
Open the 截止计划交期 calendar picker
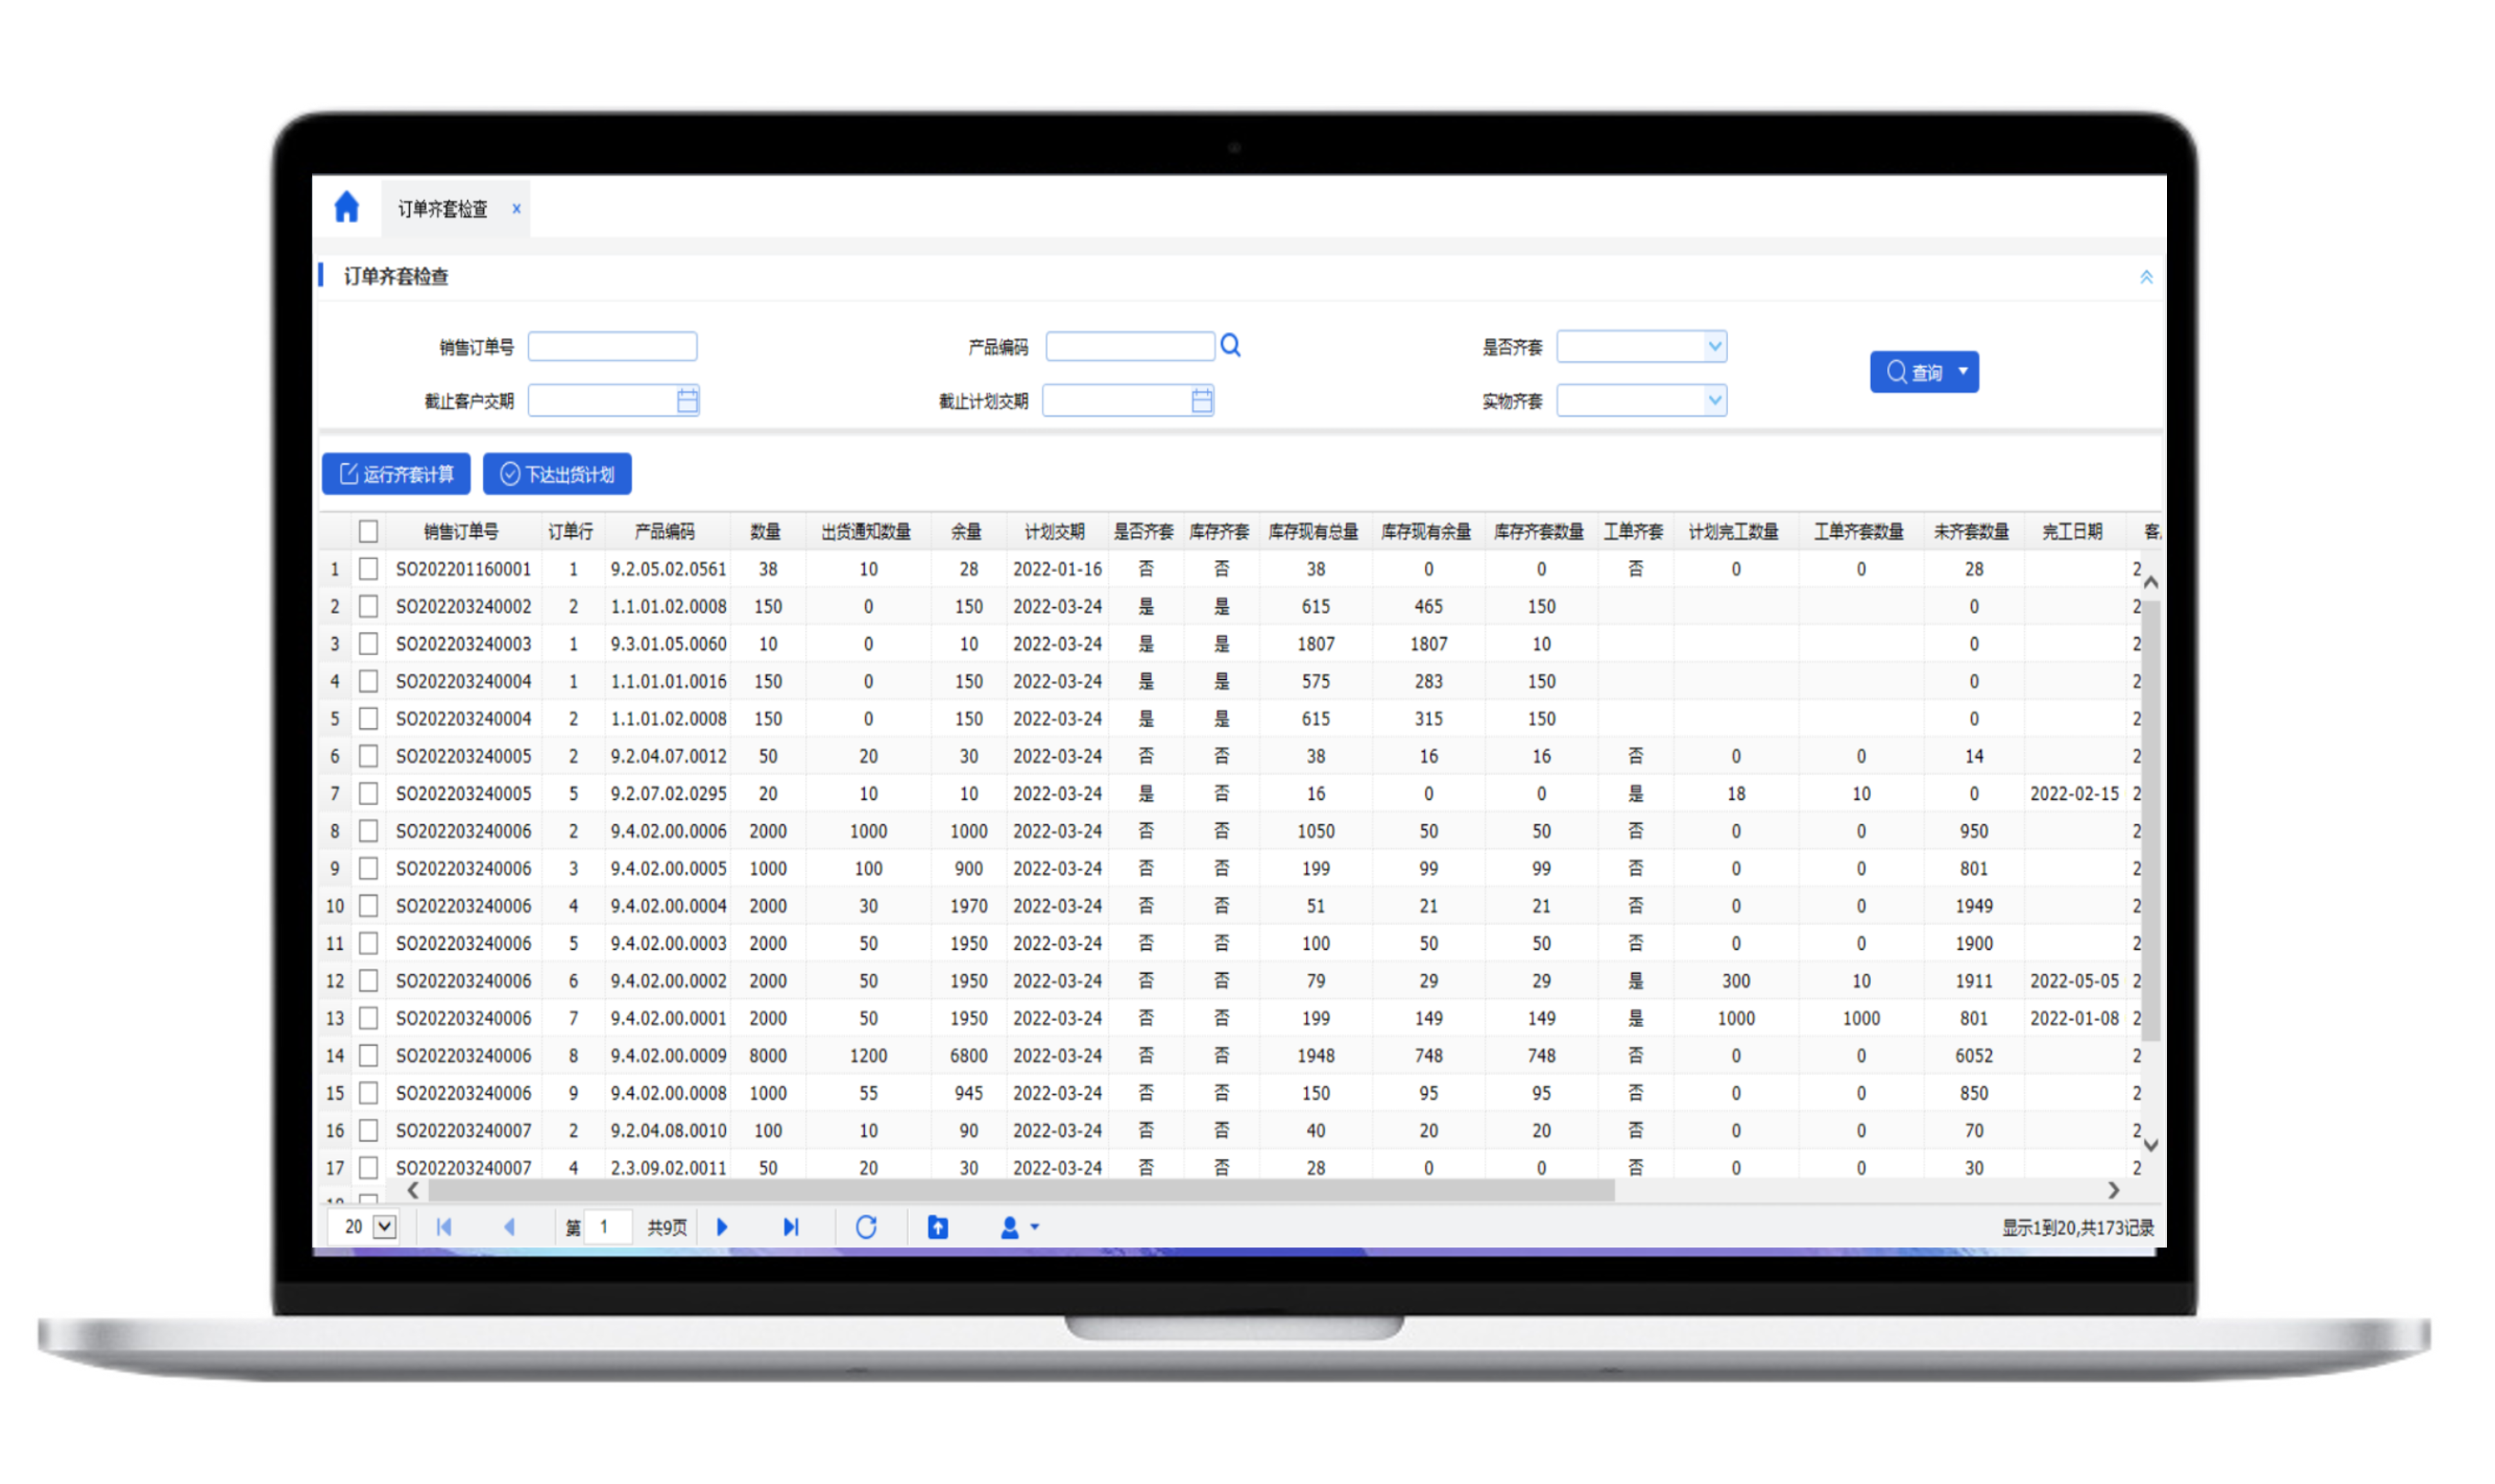[x=1202, y=401]
